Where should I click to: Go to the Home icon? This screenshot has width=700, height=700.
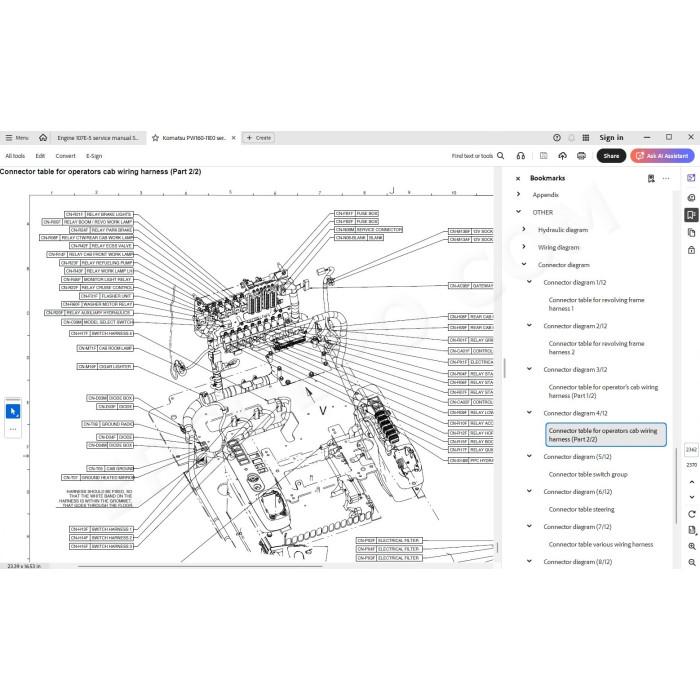pos(43,138)
